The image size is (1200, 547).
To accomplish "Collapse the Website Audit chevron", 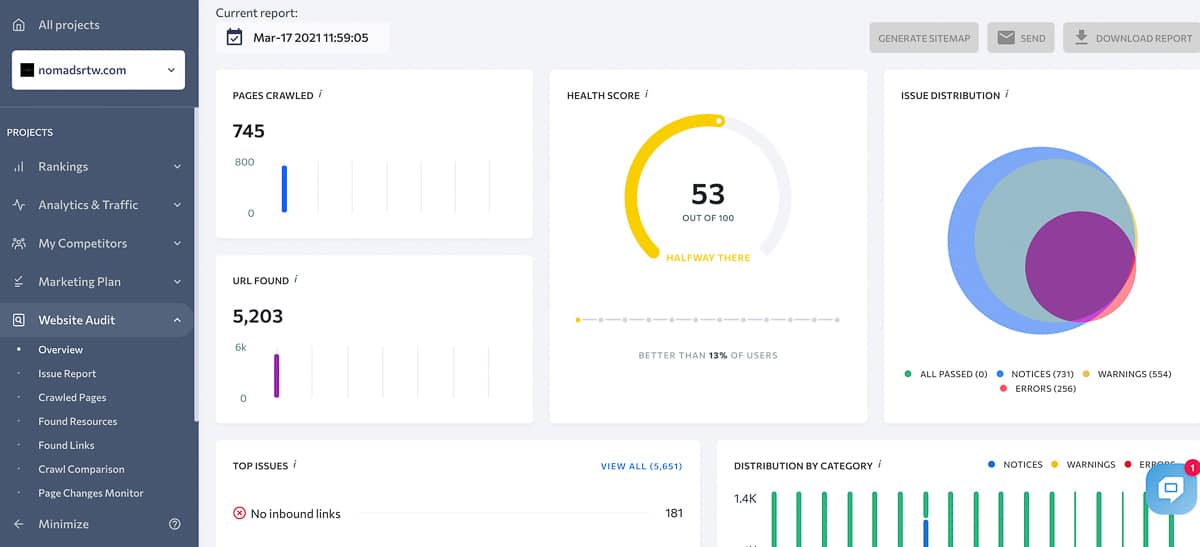I will coord(177,320).
